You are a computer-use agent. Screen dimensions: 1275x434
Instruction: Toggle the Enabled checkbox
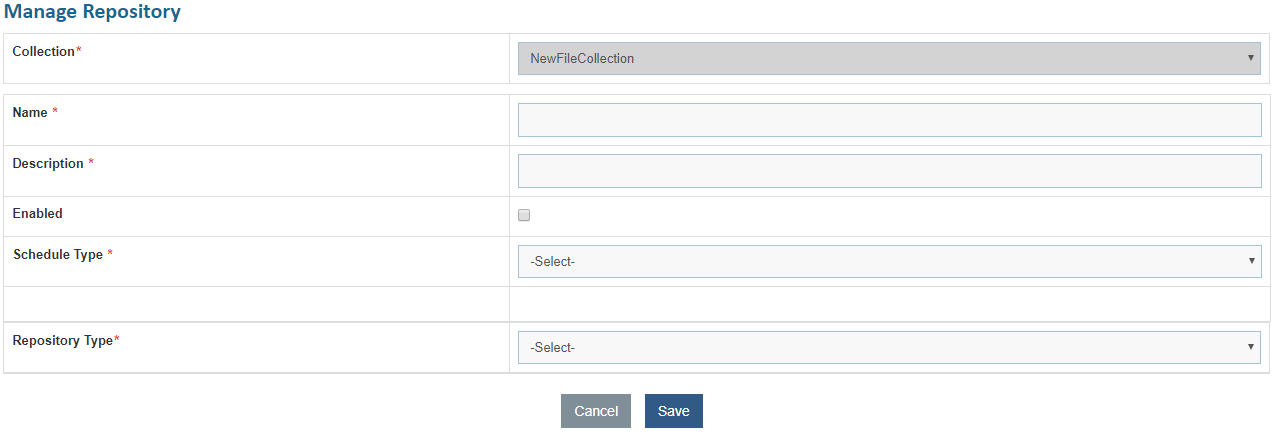tap(524, 215)
